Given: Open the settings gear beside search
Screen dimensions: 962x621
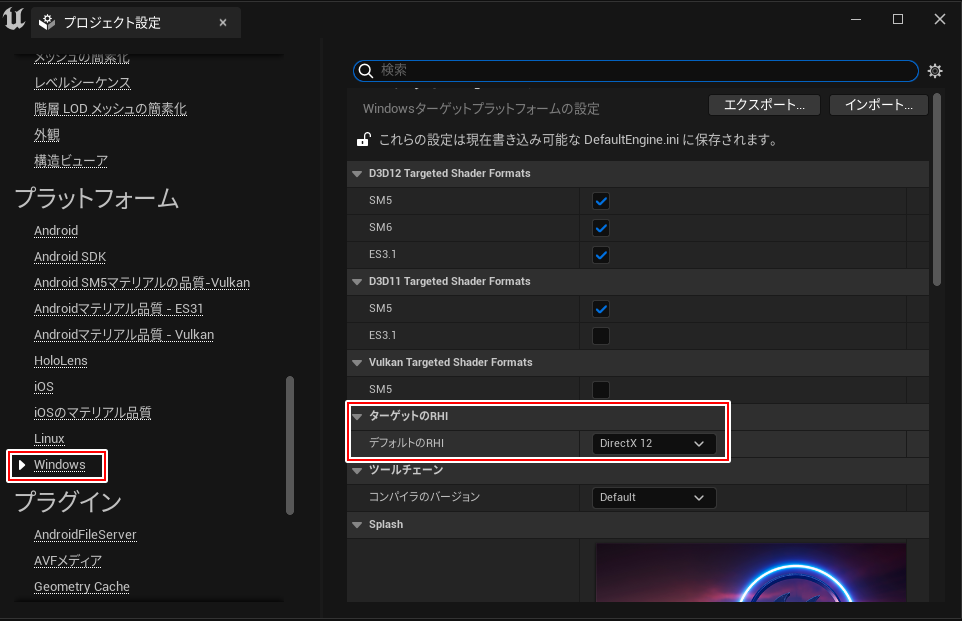Looking at the screenshot, I should tap(935, 71).
